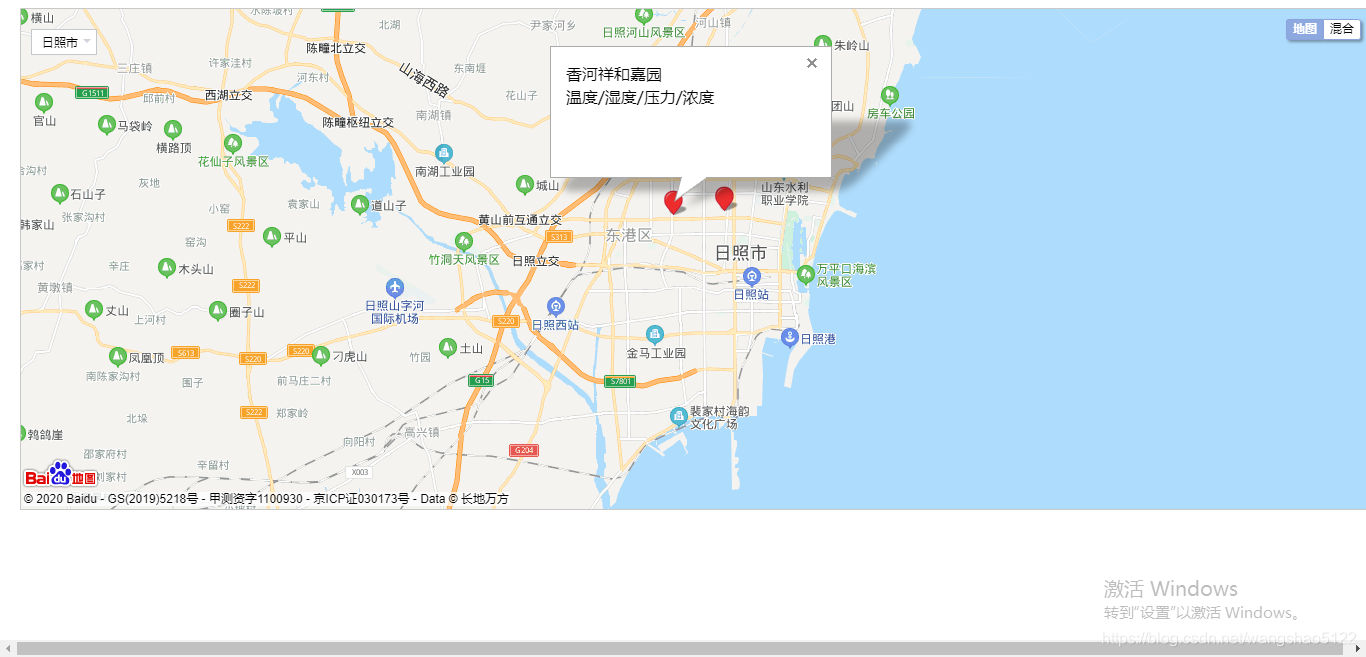
Task: Click the 日照西站 station icon
Action: [x=556, y=307]
